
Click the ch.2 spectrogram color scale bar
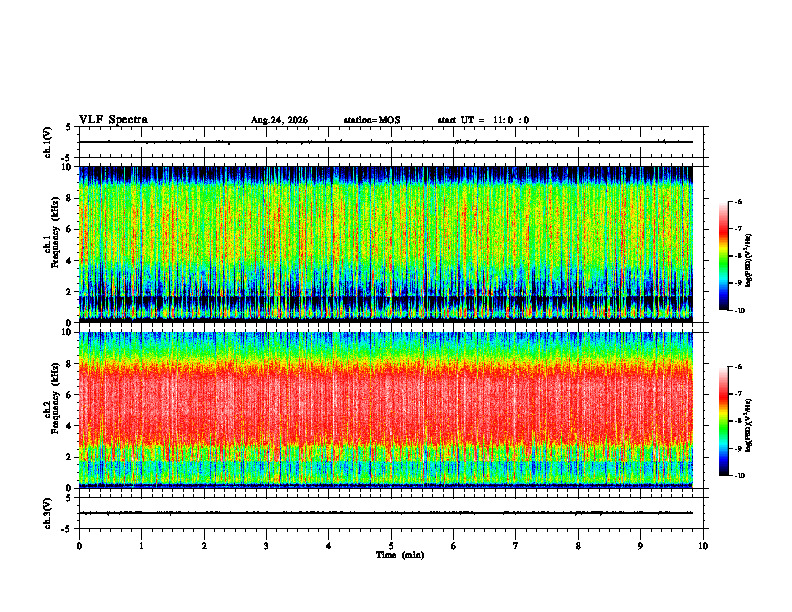pyautogui.click(x=723, y=421)
